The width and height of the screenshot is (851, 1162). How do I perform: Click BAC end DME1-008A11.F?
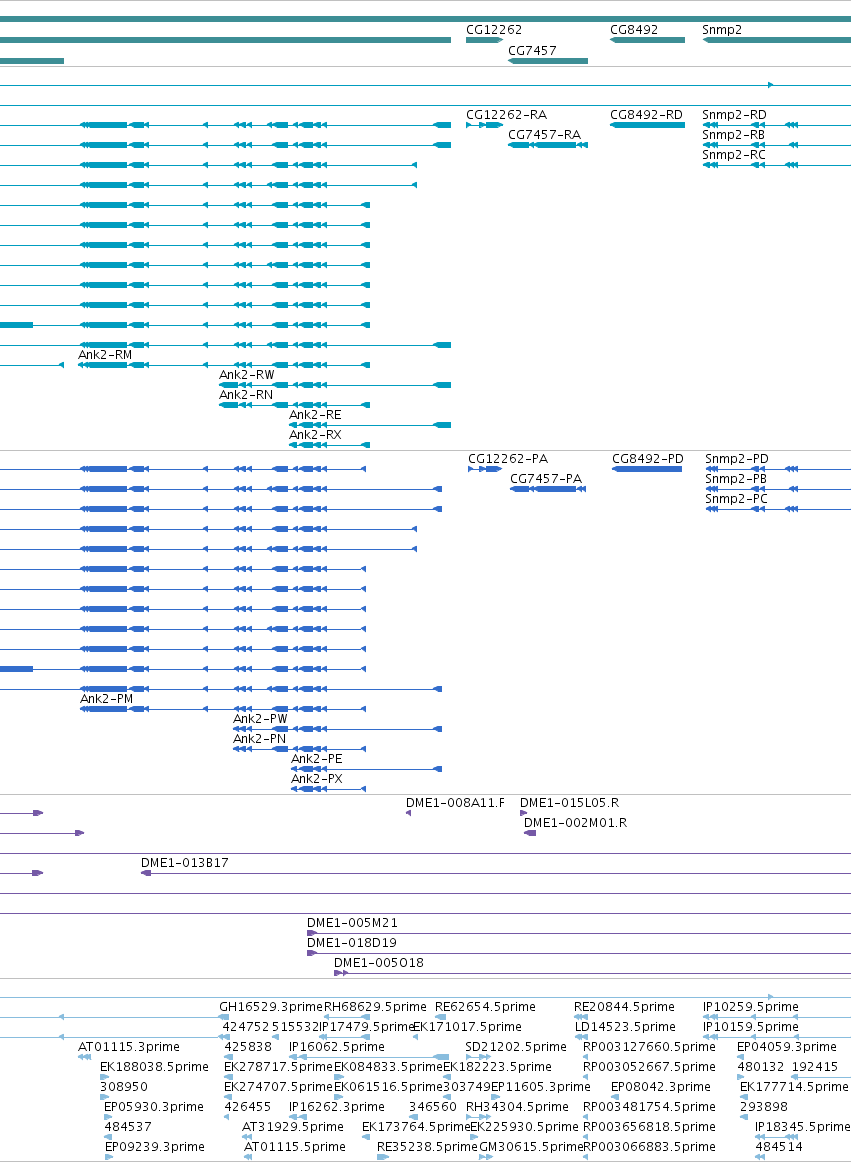click(x=408, y=813)
